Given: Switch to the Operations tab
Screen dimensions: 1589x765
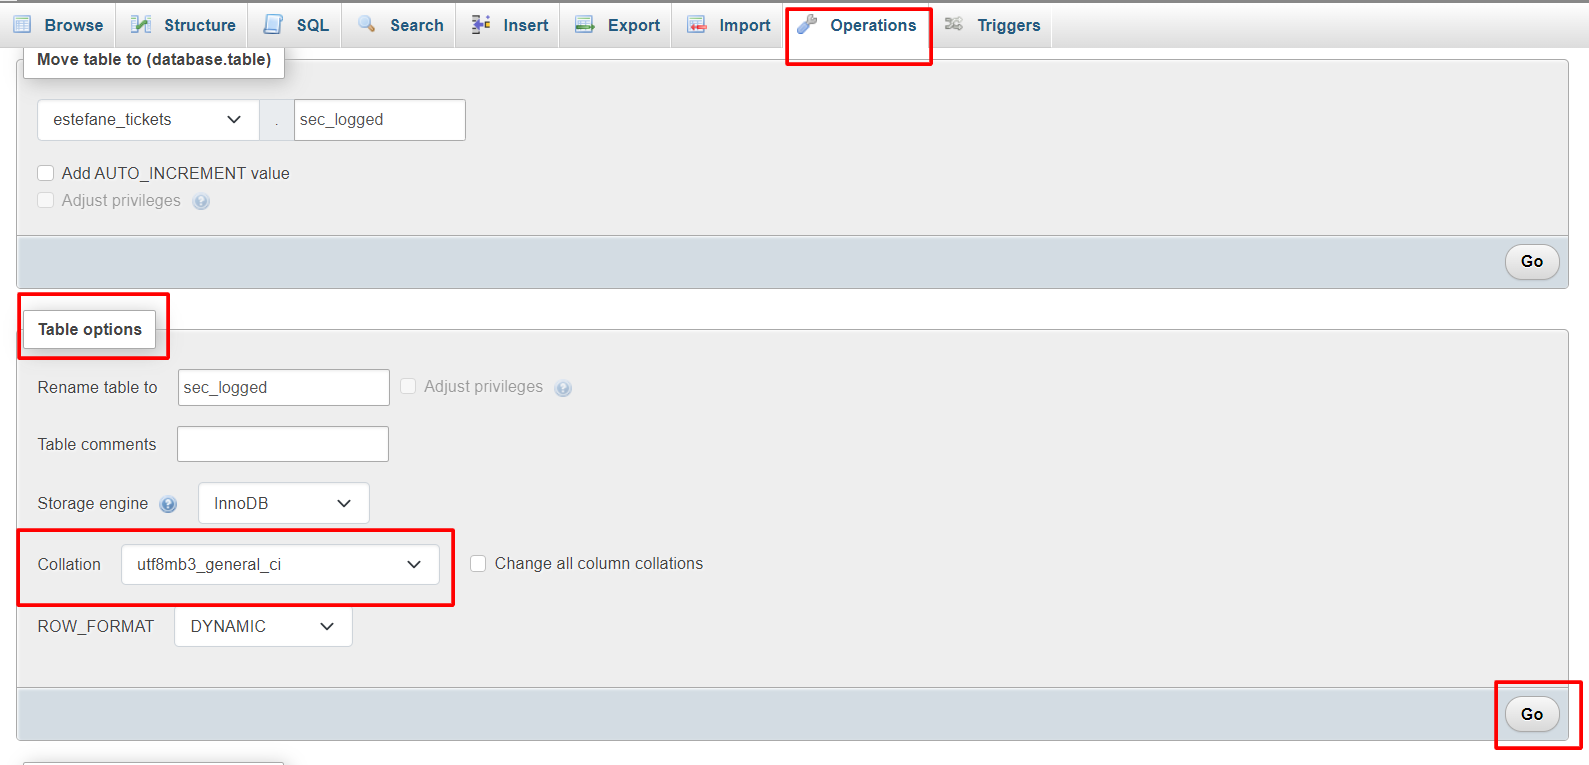Looking at the screenshot, I should pyautogui.click(x=858, y=26).
